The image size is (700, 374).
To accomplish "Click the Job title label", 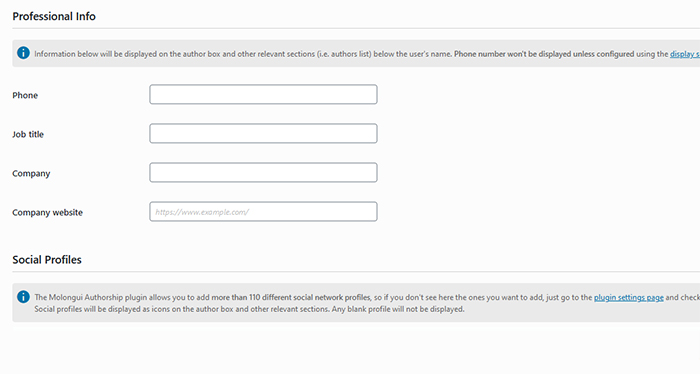I will coord(28,134).
